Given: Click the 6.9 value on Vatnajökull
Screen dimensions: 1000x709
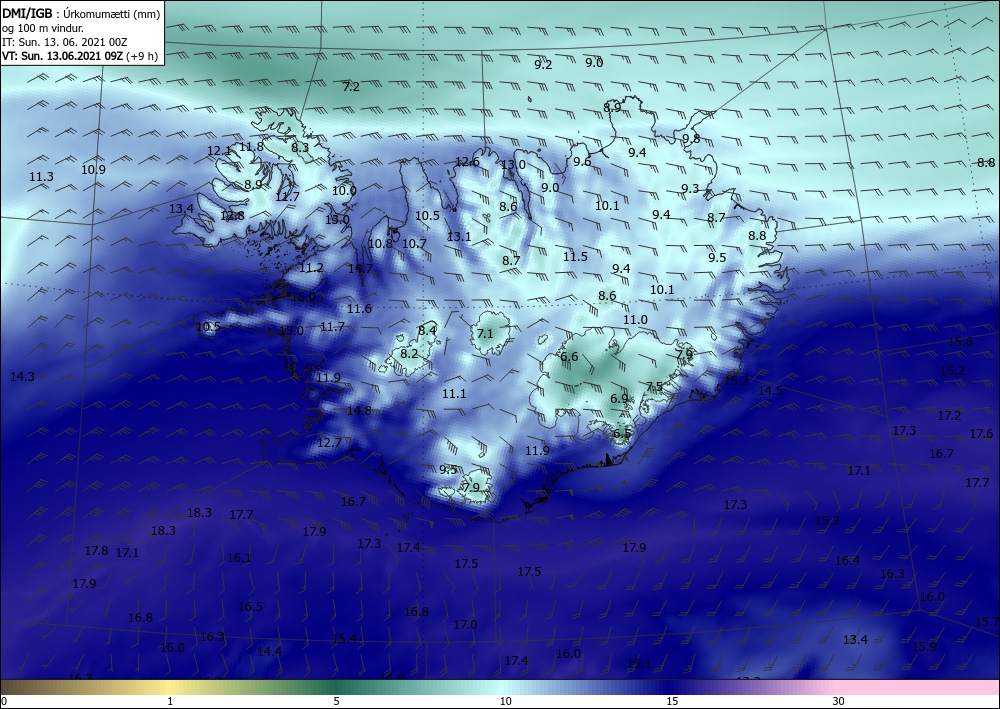Looking at the screenshot, I should (x=619, y=398).
